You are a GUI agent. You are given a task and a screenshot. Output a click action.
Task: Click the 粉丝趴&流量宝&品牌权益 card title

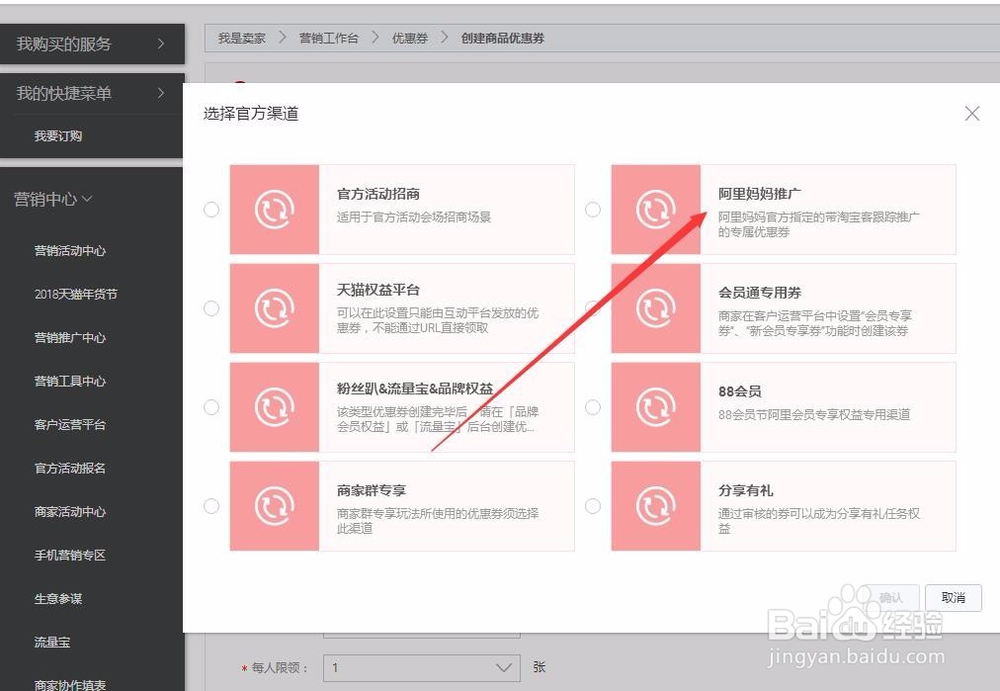pos(415,389)
